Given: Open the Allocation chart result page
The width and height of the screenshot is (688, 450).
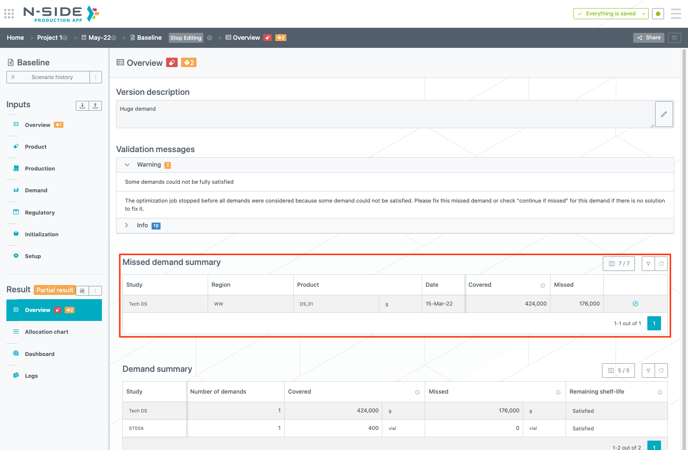Looking at the screenshot, I should [46, 332].
